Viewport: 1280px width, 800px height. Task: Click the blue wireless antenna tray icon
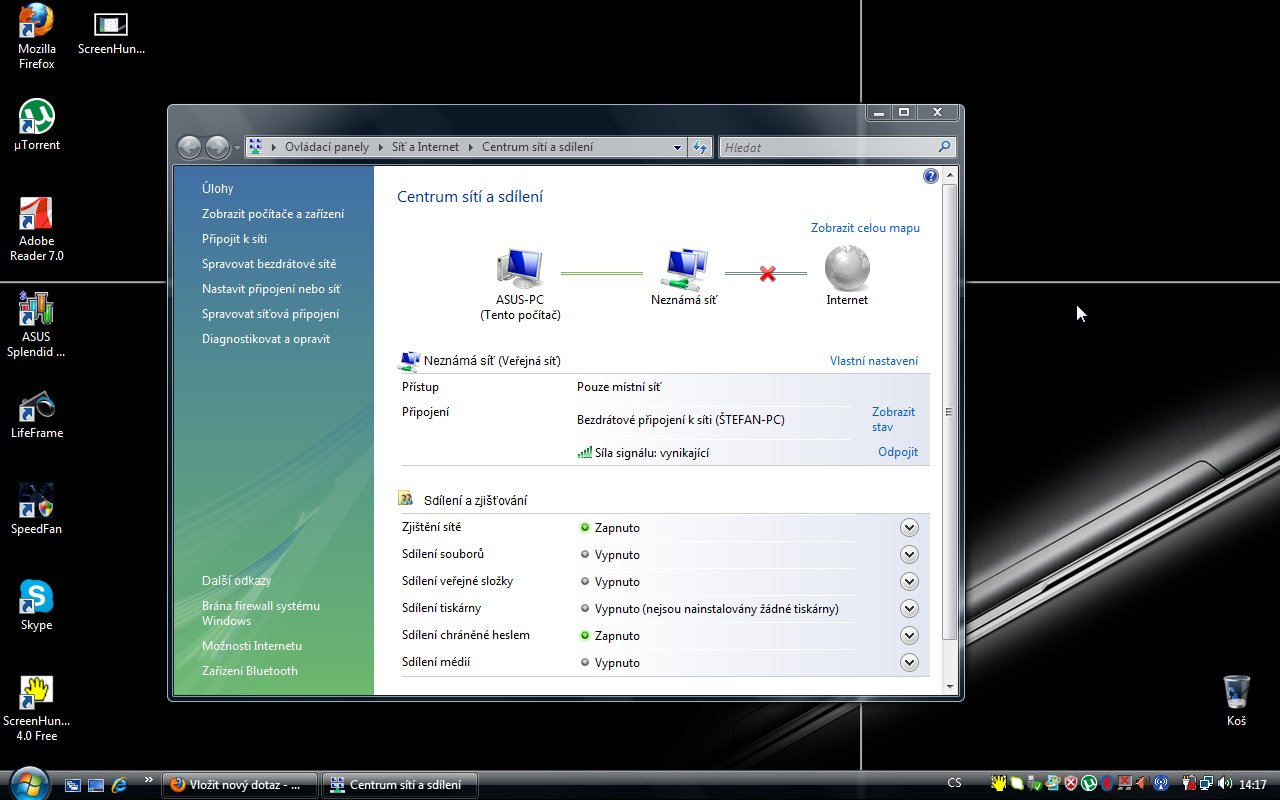pyautogui.click(x=1161, y=784)
